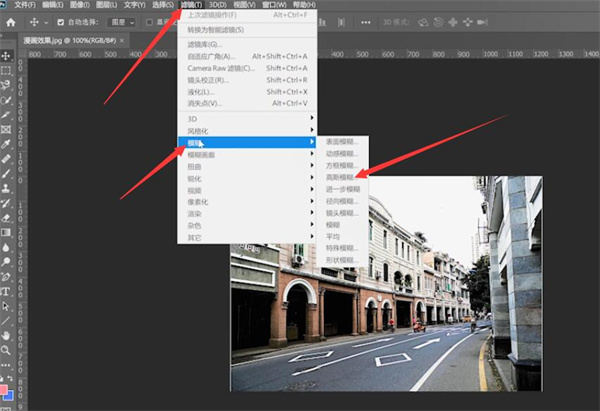This screenshot has height=411, width=600.
Task: Open the 滤镜(T) menu
Action: pyautogui.click(x=191, y=5)
